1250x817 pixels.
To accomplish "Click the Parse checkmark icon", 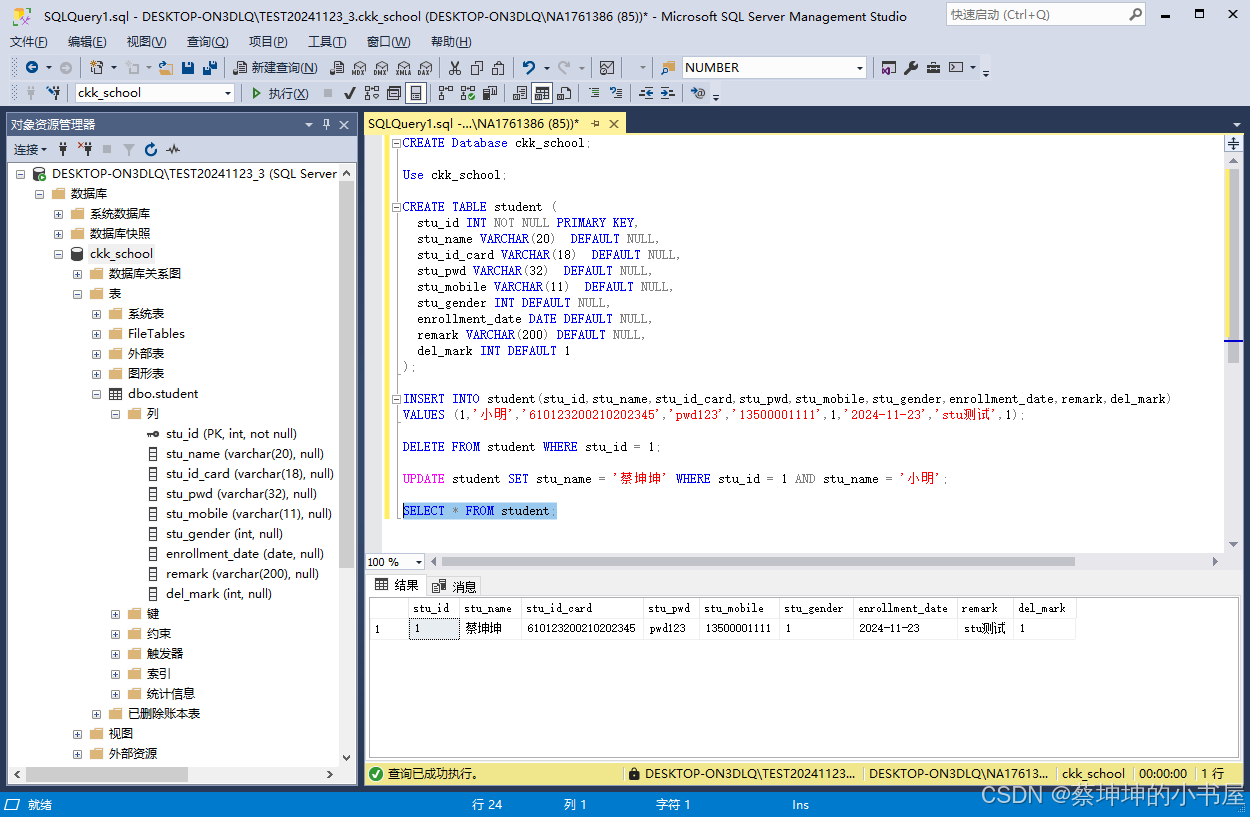I will [350, 93].
